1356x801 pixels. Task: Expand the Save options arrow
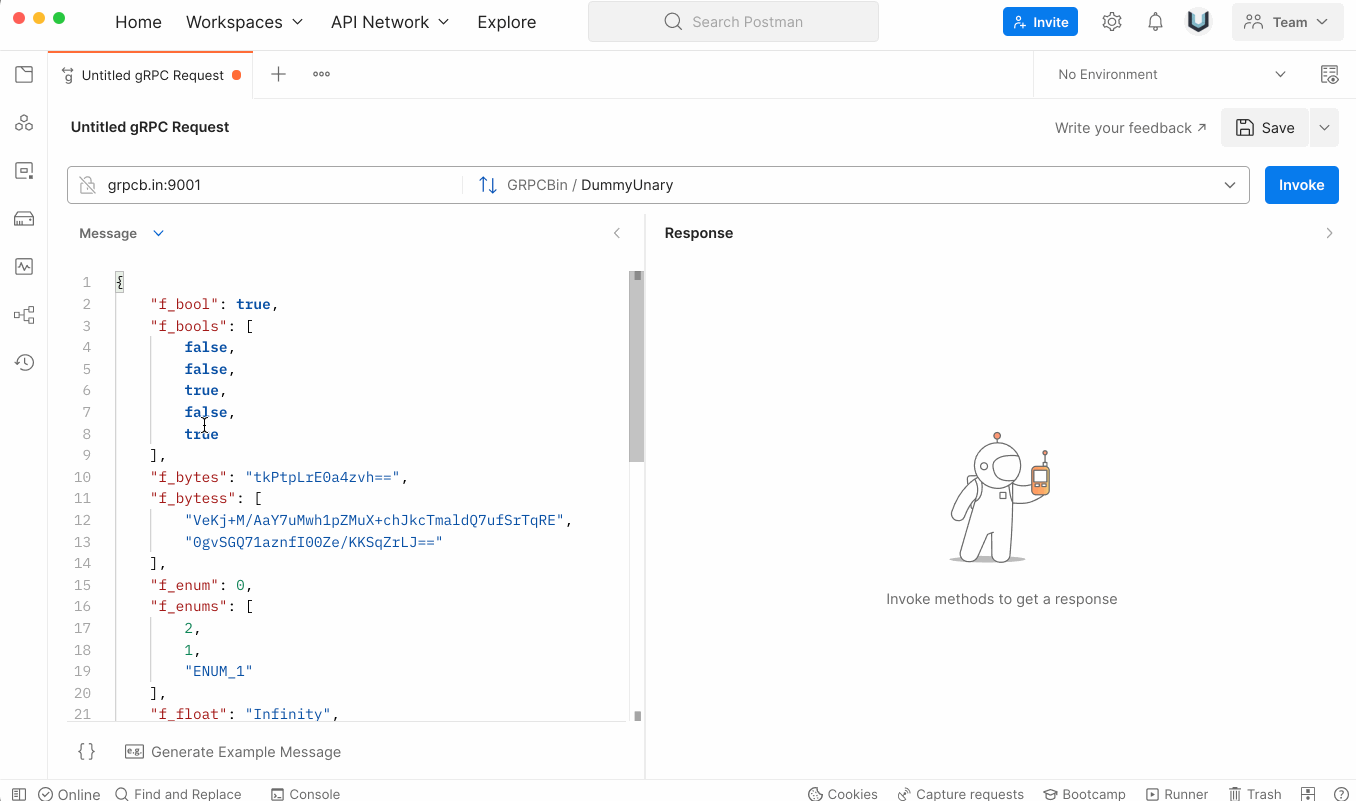1324,127
